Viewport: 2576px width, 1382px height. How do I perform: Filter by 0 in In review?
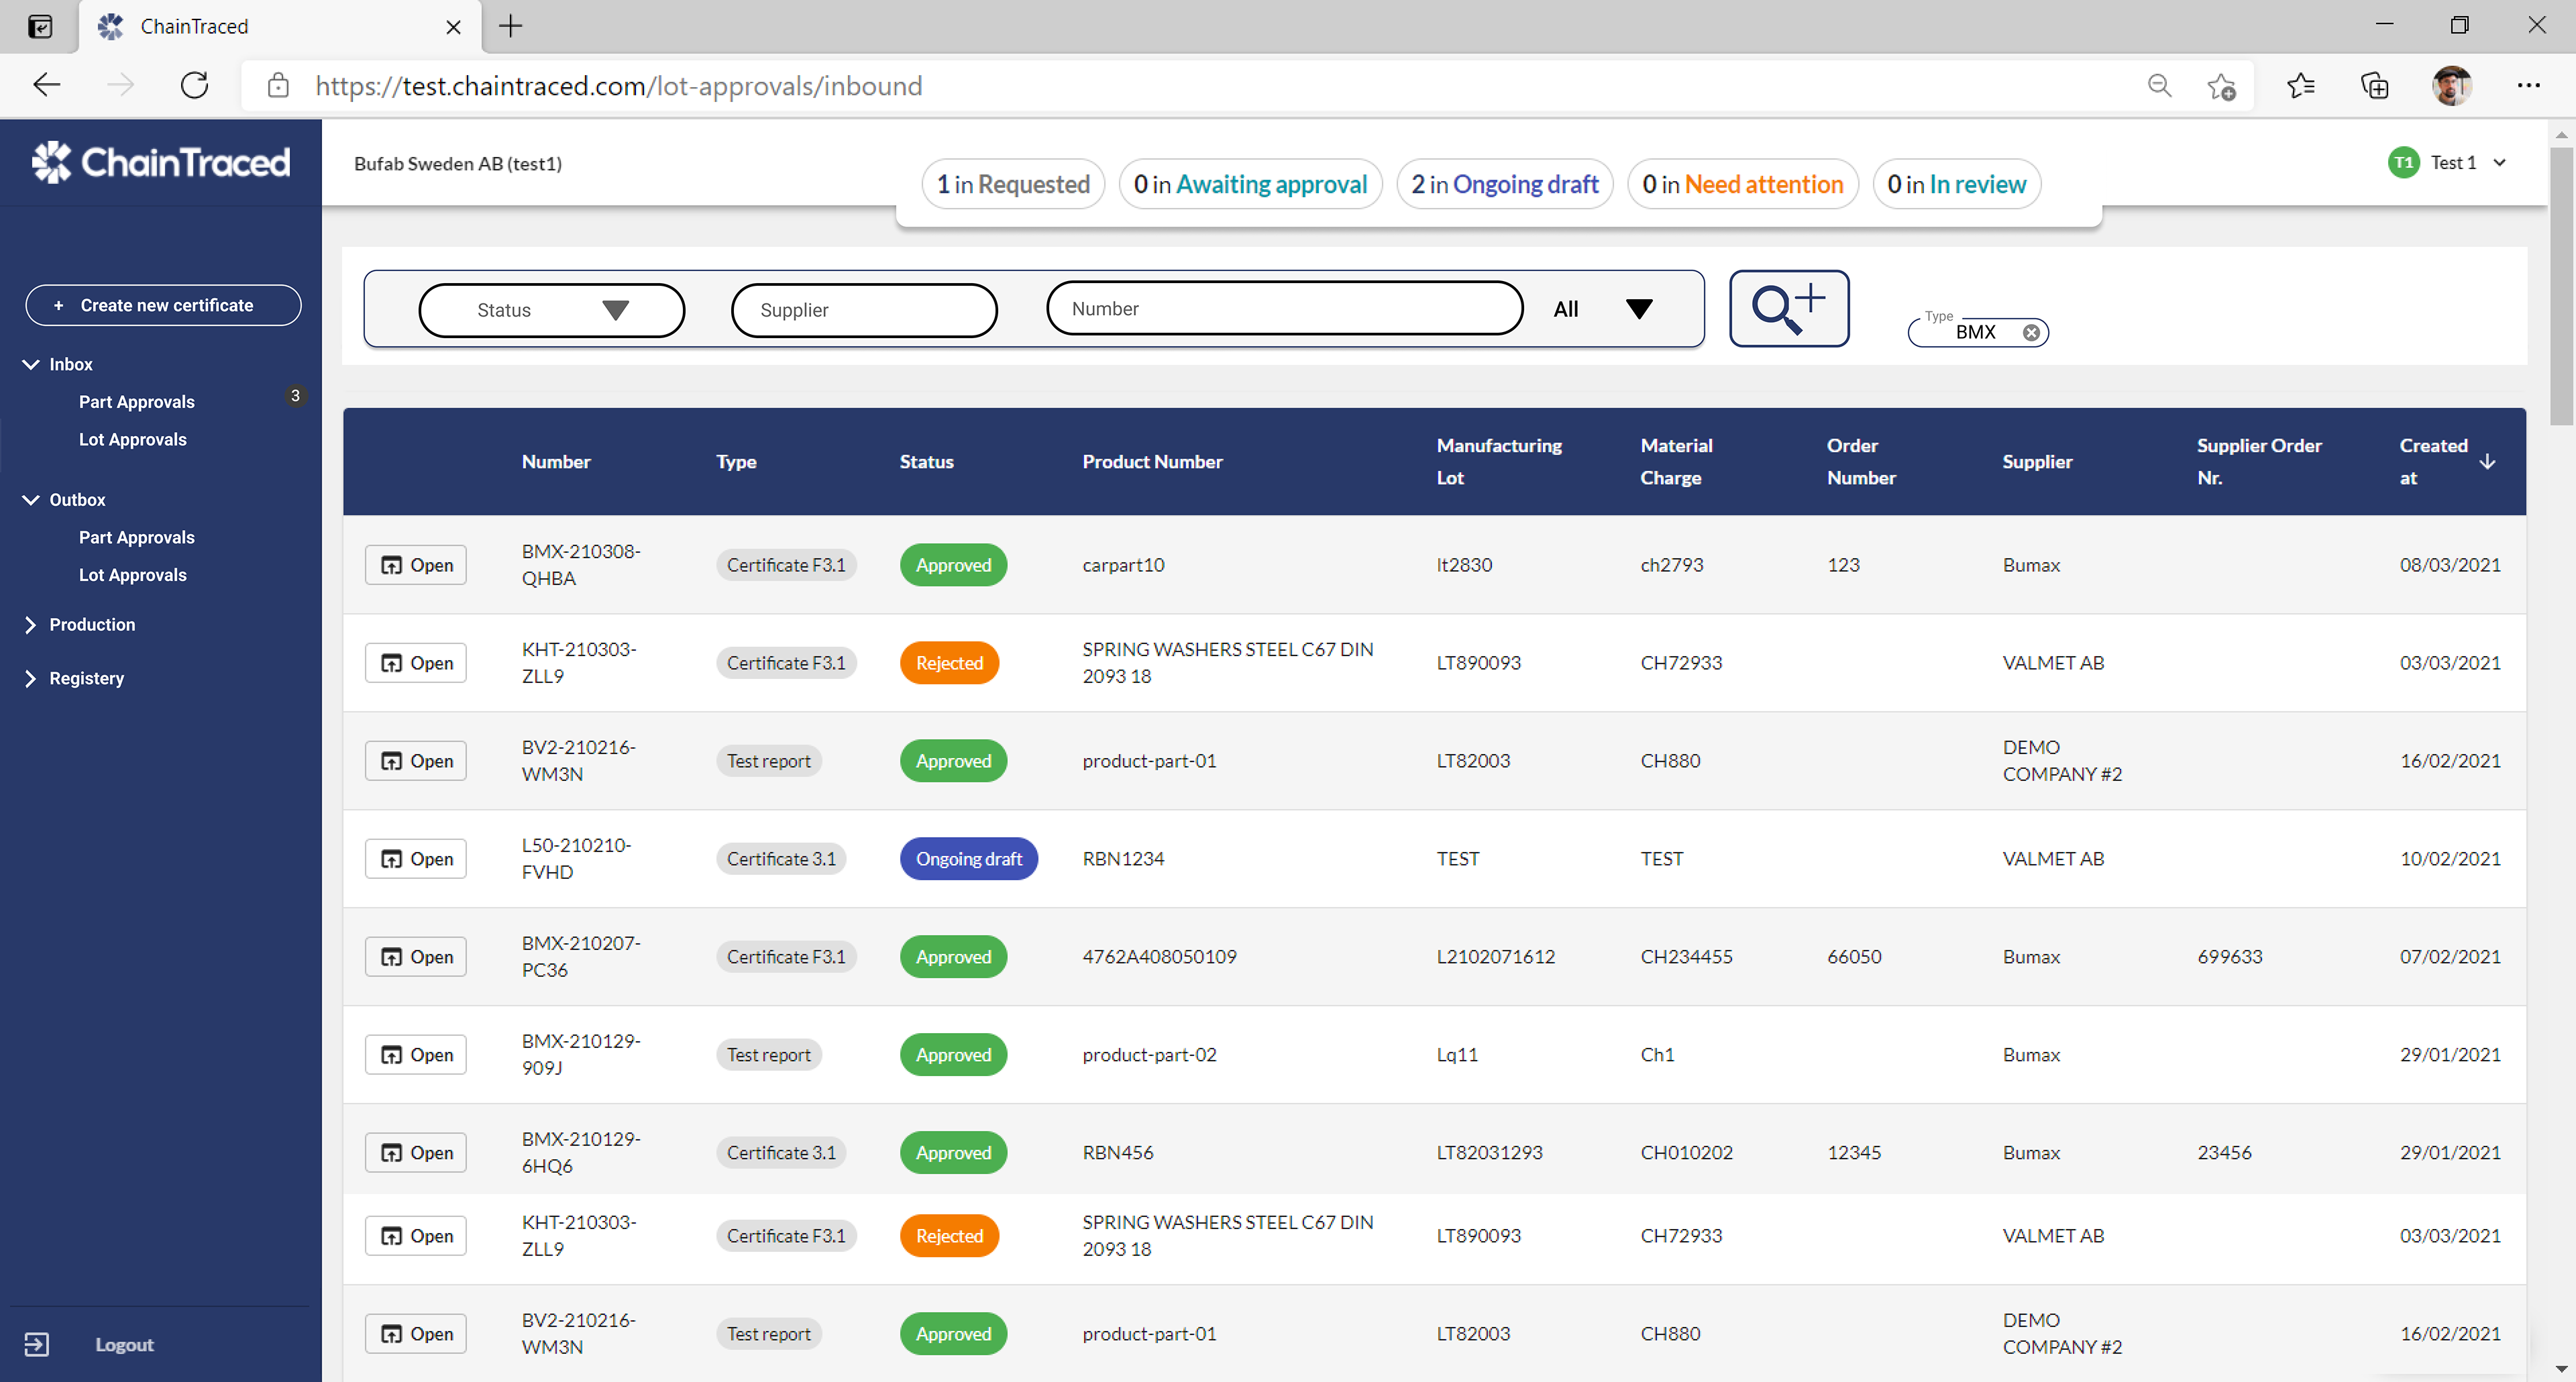coord(1957,184)
